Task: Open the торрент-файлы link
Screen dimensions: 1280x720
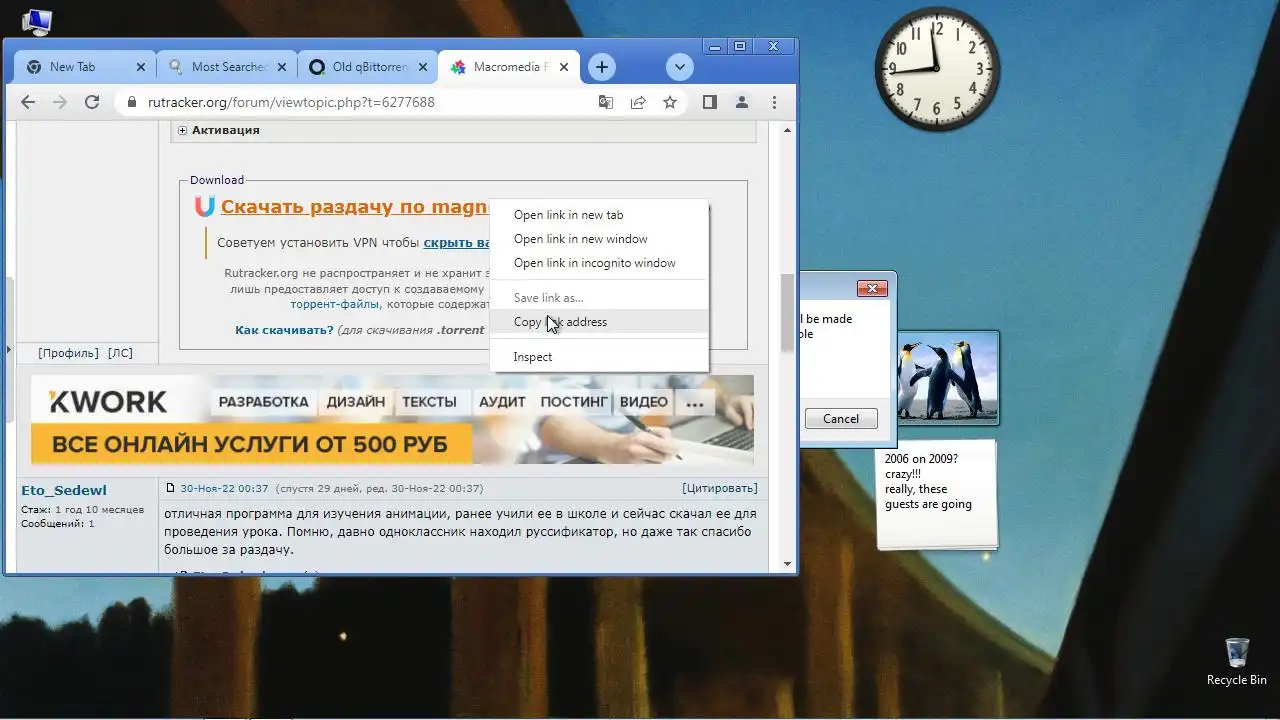Action: coord(334,304)
